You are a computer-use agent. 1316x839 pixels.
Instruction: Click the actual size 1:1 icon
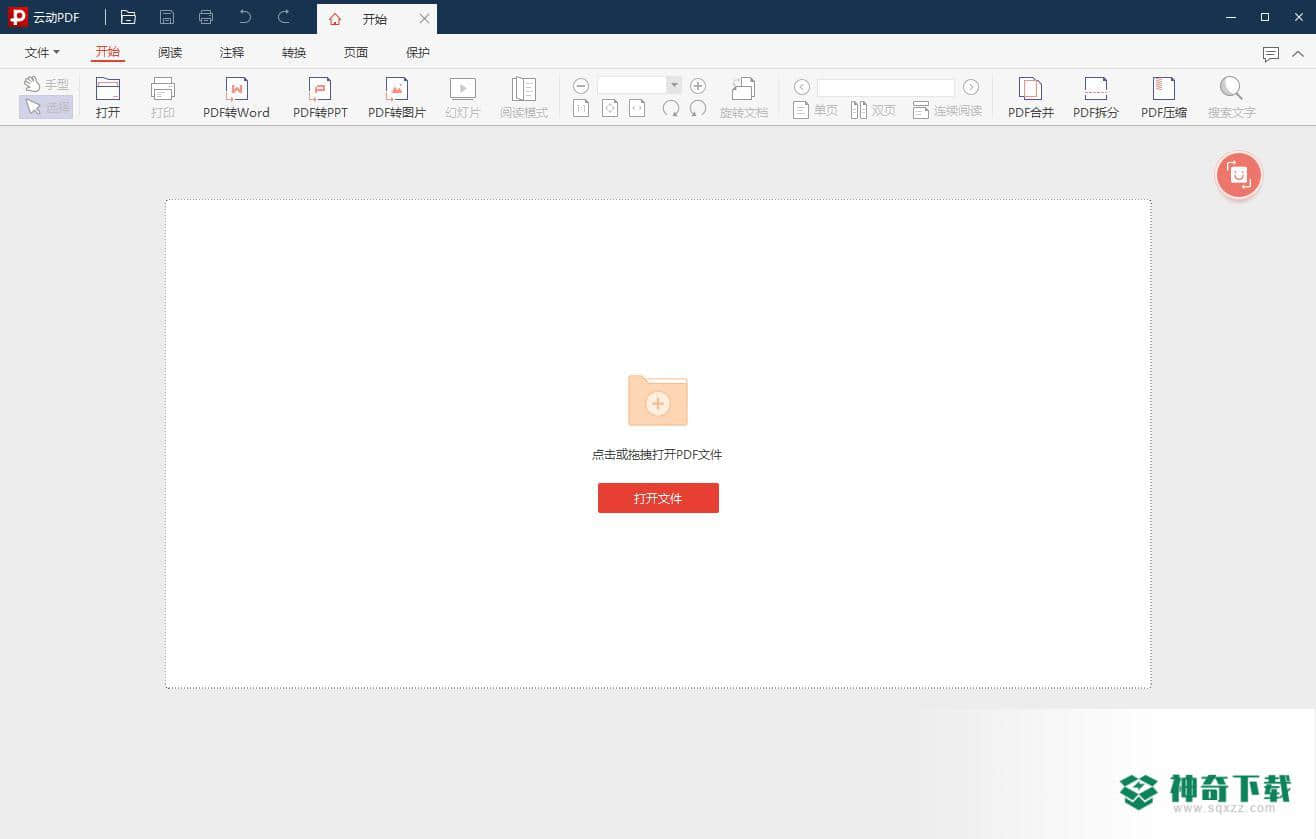pos(581,108)
